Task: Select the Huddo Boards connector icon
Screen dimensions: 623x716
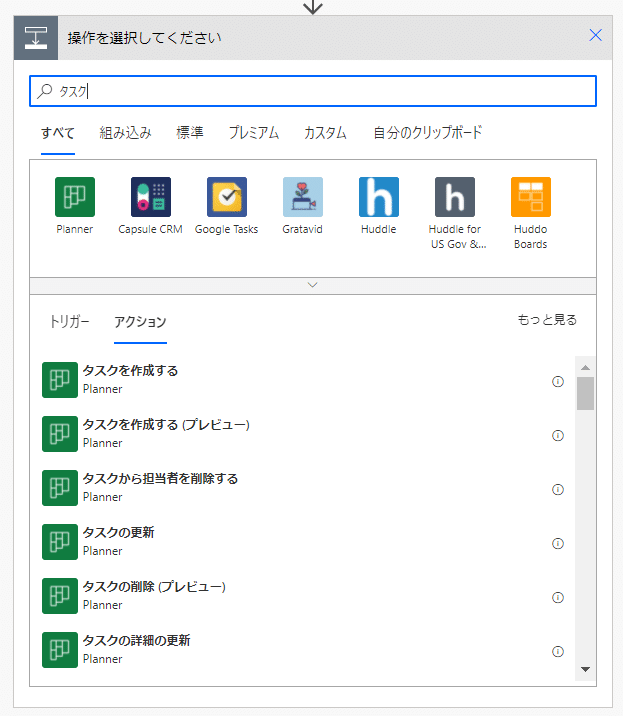Action: tap(531, 197)
